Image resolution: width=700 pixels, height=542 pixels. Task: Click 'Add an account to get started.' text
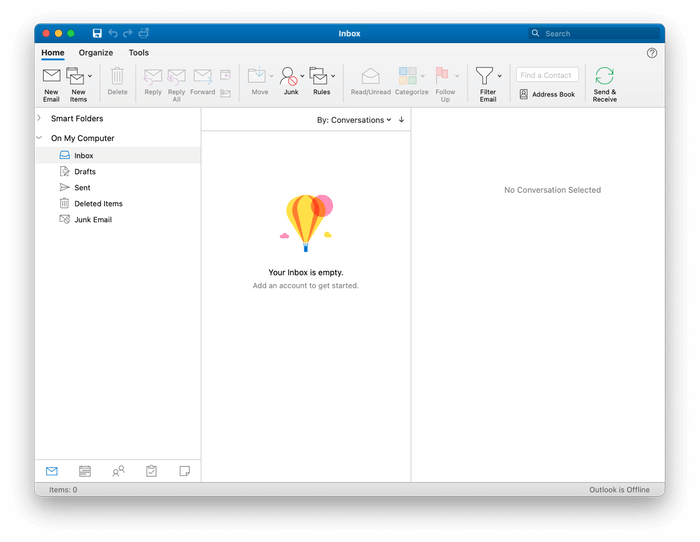point(306,285)
